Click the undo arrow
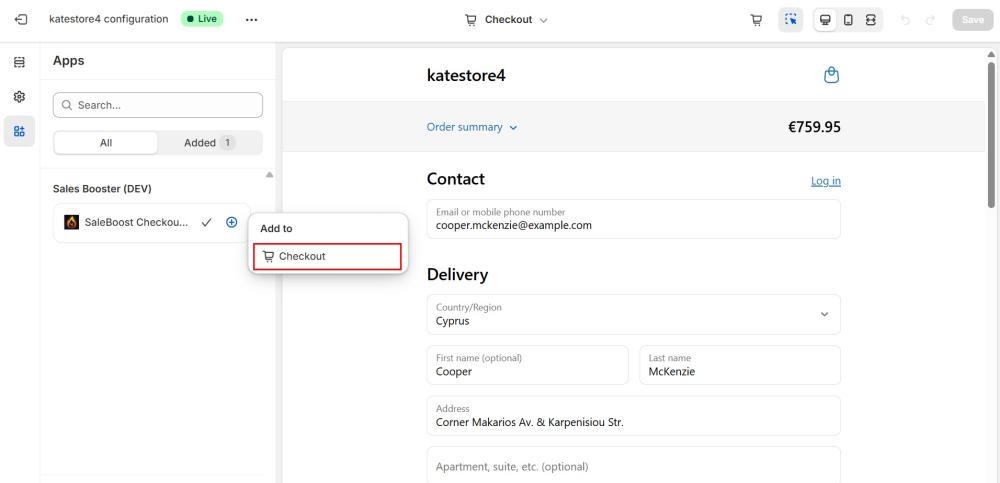Image resolution: width=1000 pixels, height=483 pixels. tap(905, 20)
